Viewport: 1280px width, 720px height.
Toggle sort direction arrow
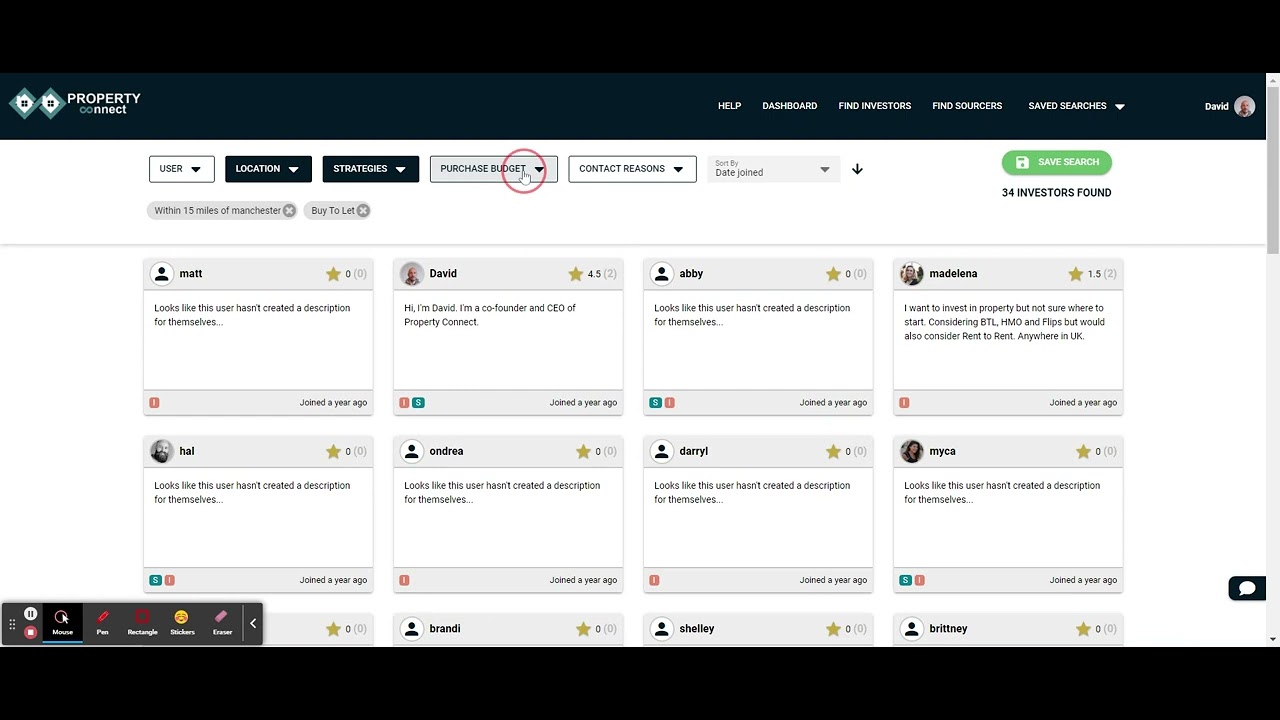(857, 169)
